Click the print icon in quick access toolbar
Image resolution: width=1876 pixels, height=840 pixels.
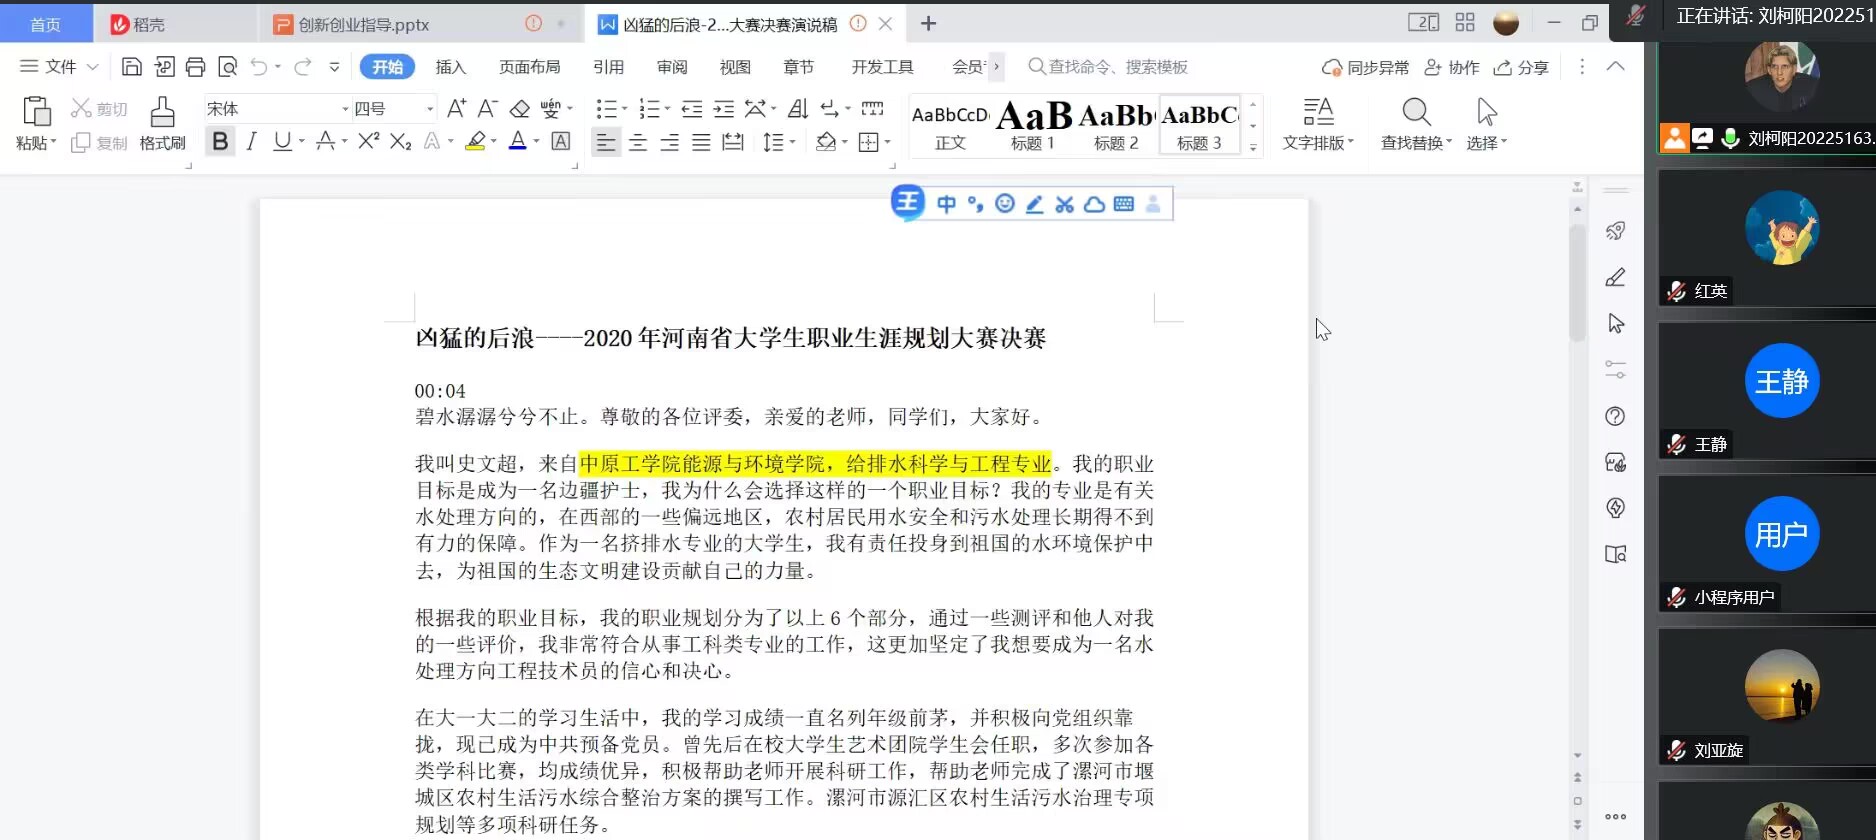point(196,67)
